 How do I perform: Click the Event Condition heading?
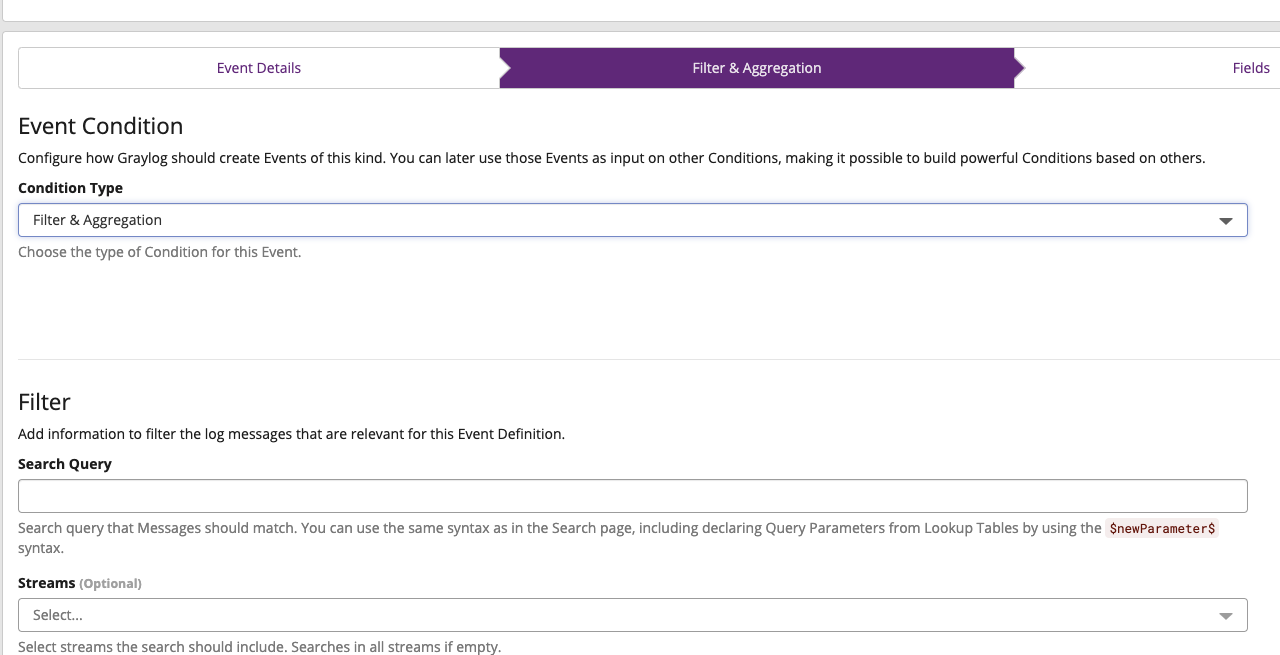tap(101, 126)
